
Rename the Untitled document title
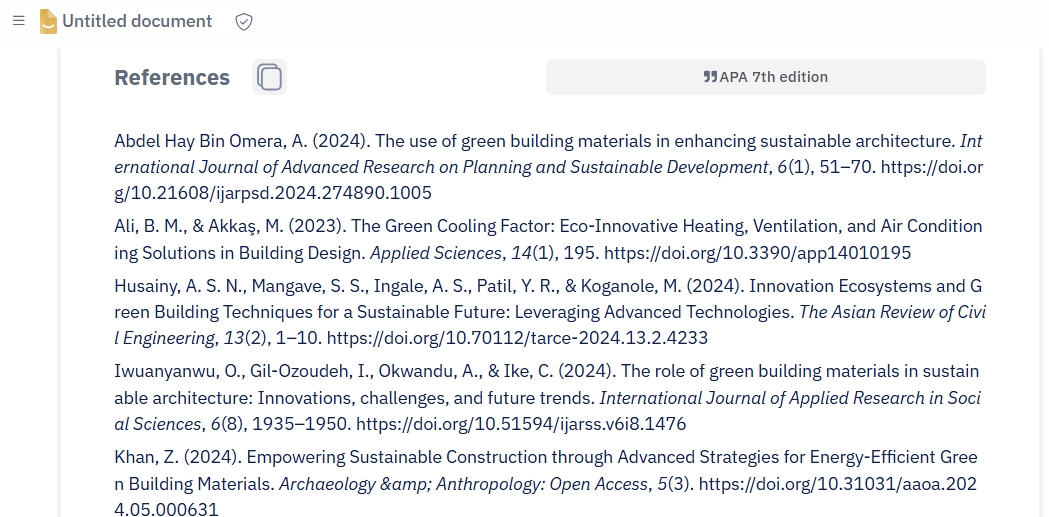pos(137,21)
